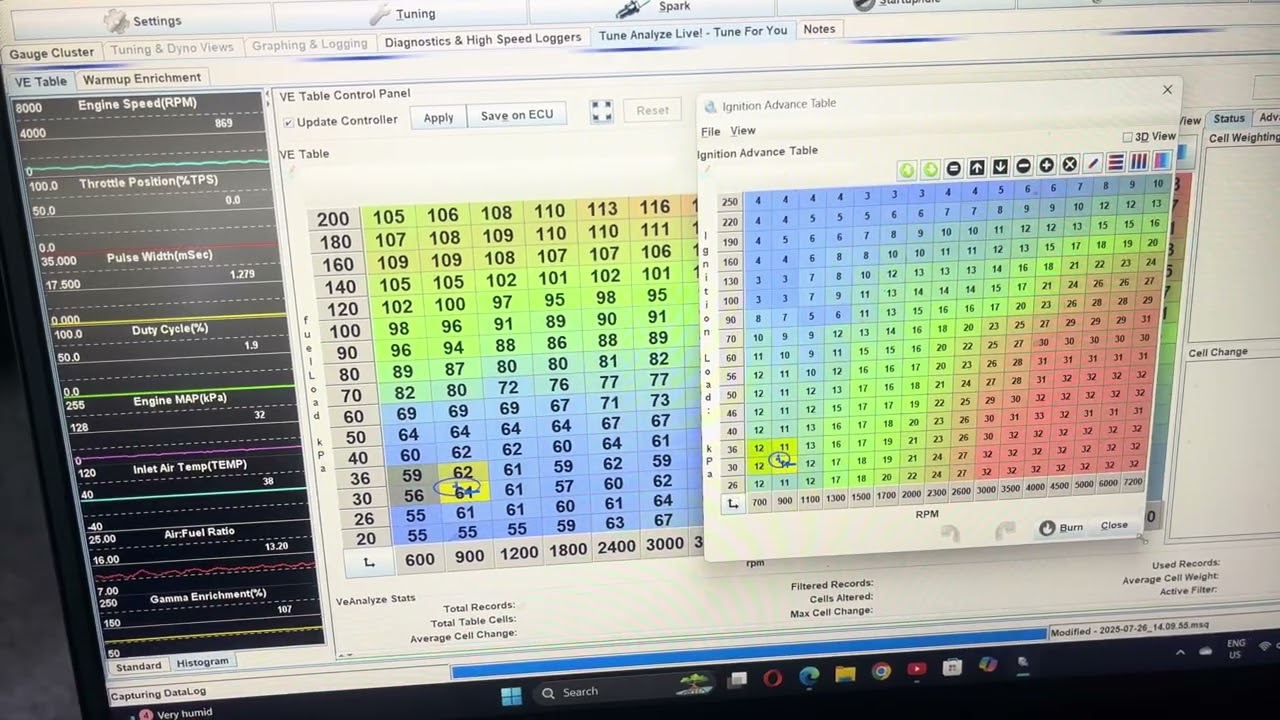1280x720 pixels.
Task: Click the add (plus) icon in Ignition toolbar
Action: click(x=1046, y=165)
